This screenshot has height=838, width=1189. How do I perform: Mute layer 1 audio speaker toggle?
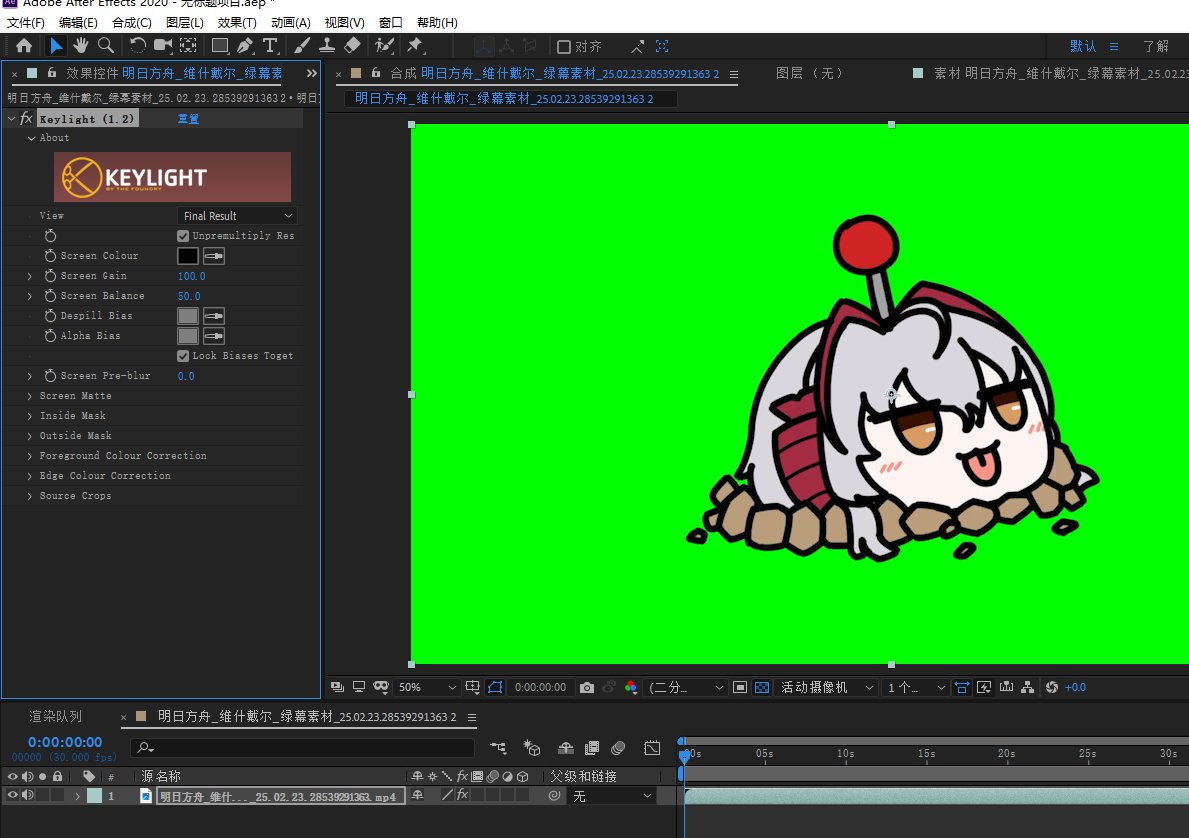pos(28,795)
